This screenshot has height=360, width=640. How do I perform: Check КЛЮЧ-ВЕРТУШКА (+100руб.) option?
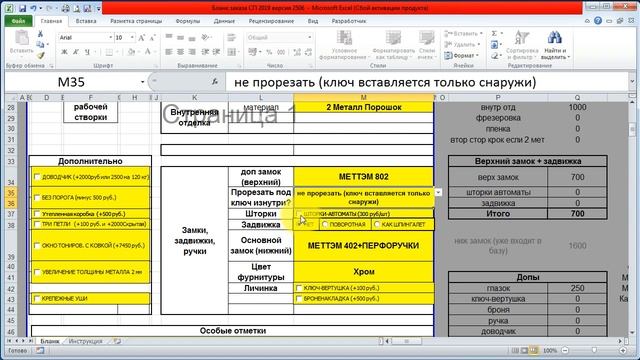pyautogui.click(x=299, y=288)
